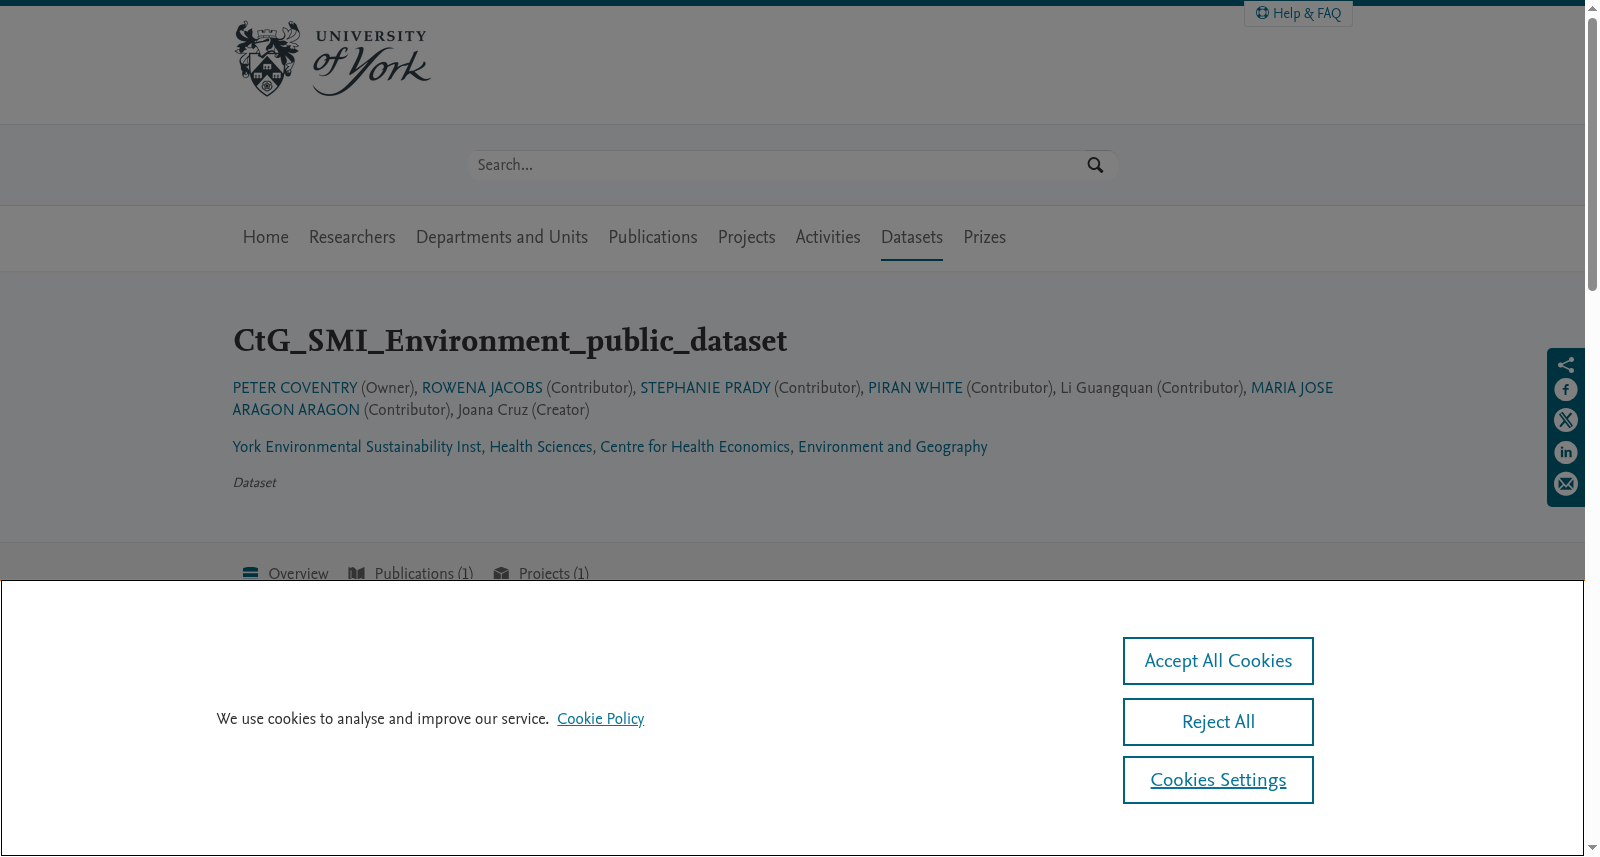Open PIRAN WHITE's profile
The width and height of the screenshot is (1600, 857).
click(x=915, y=388)
